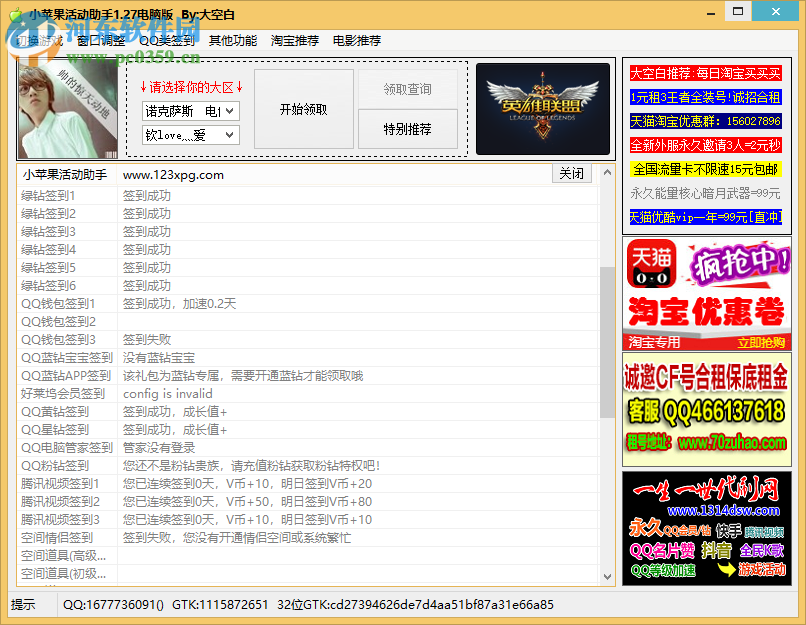Click the 天猫 cat logo icon
Viewport: 806px width, 625px height.
(x=651, y=264)
